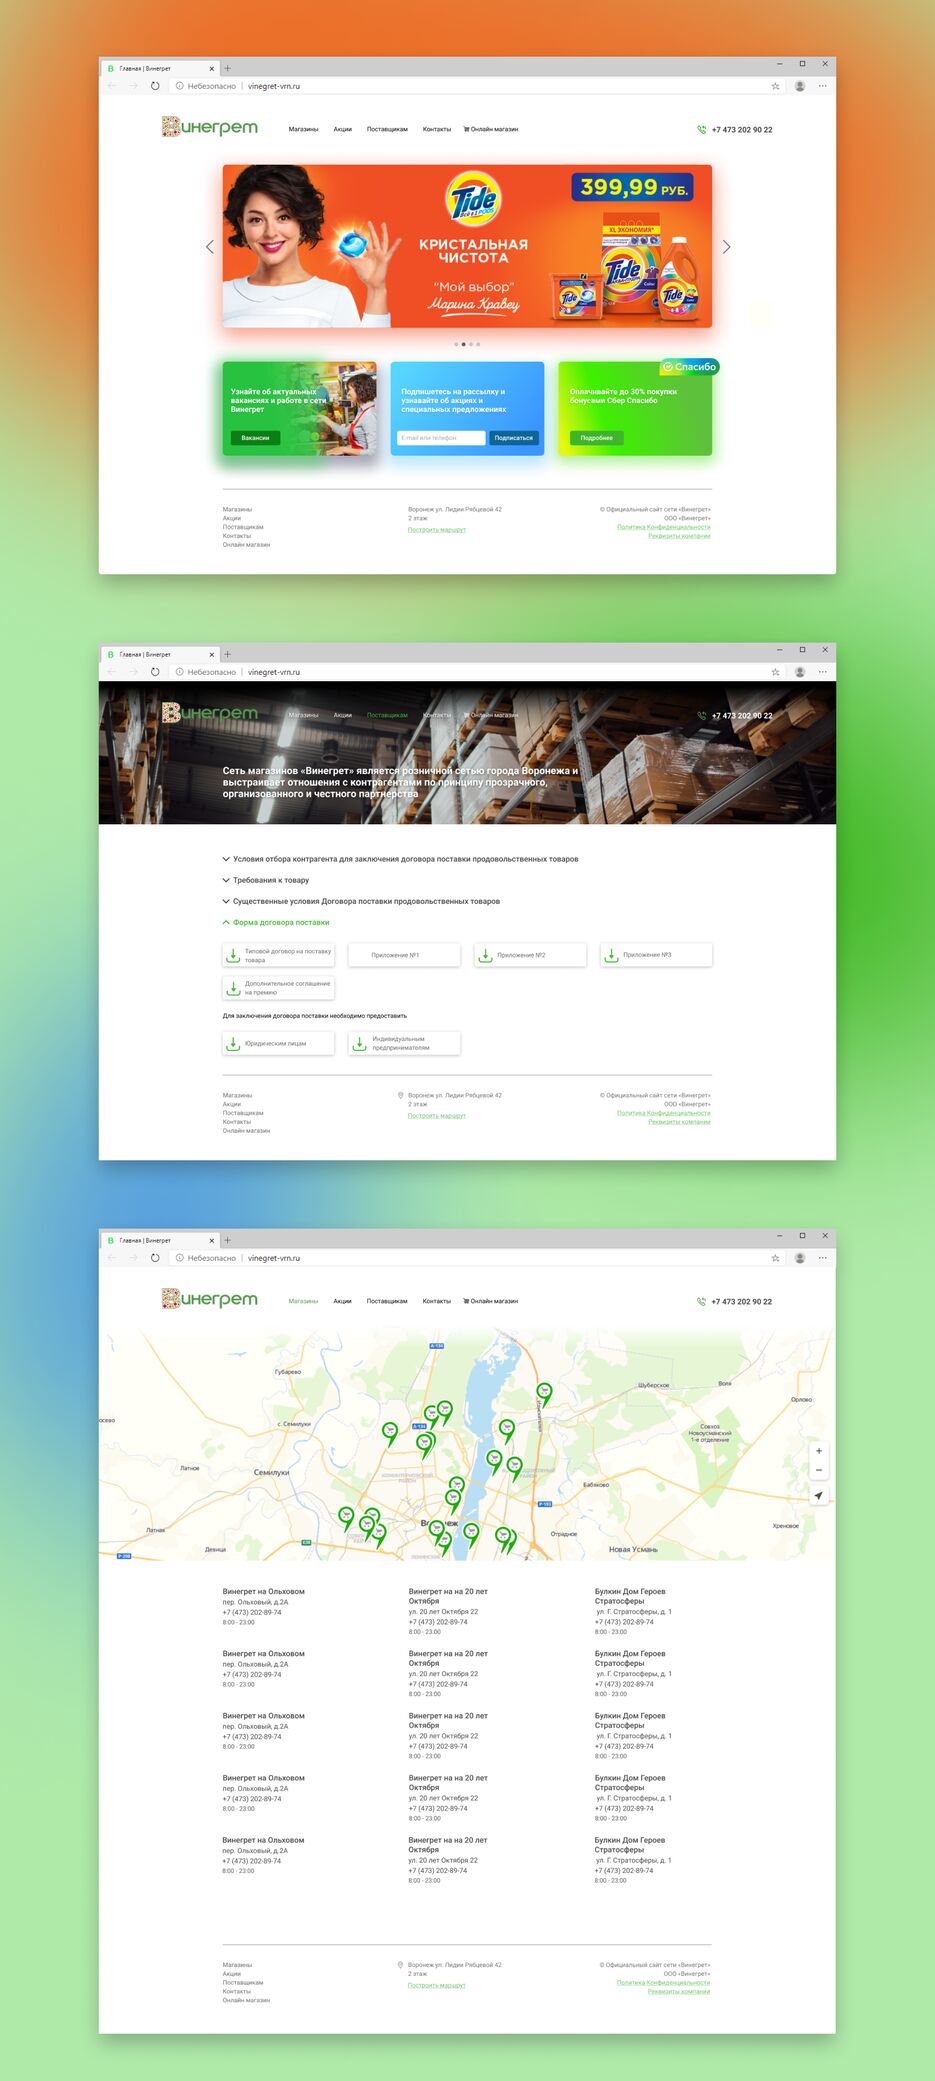Collapse the Форма договора поставки section
This screenshot has width=935, height=2081.
(276, 922)
